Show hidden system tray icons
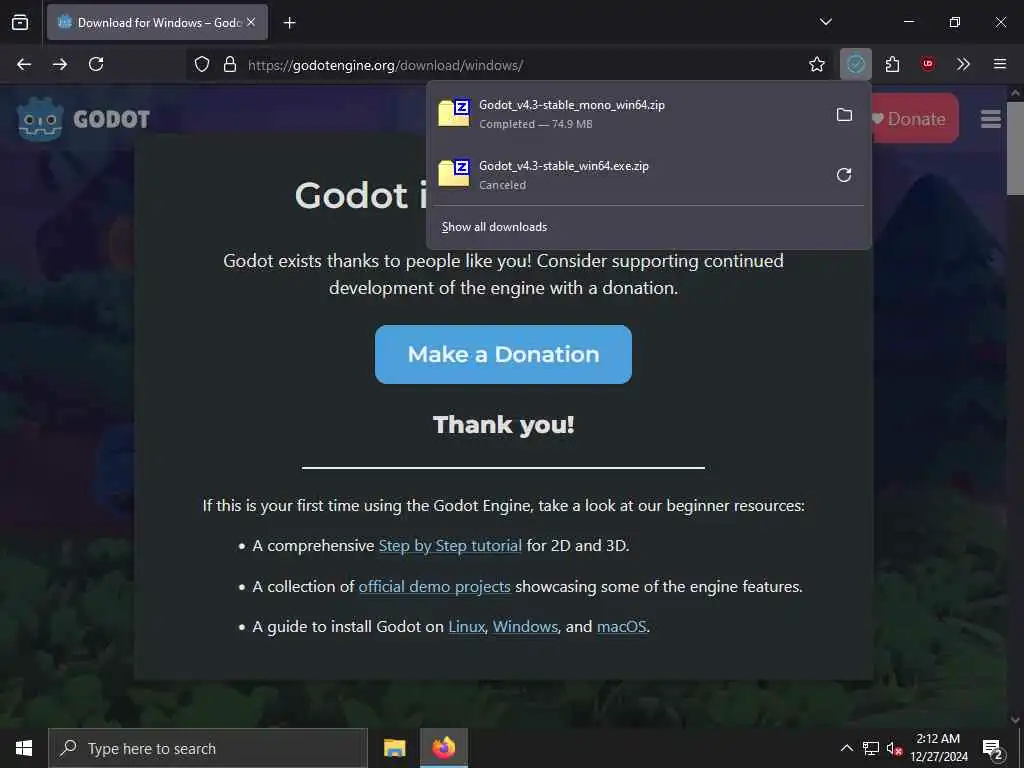The image size is (1024, 768). tap(846, 748)
